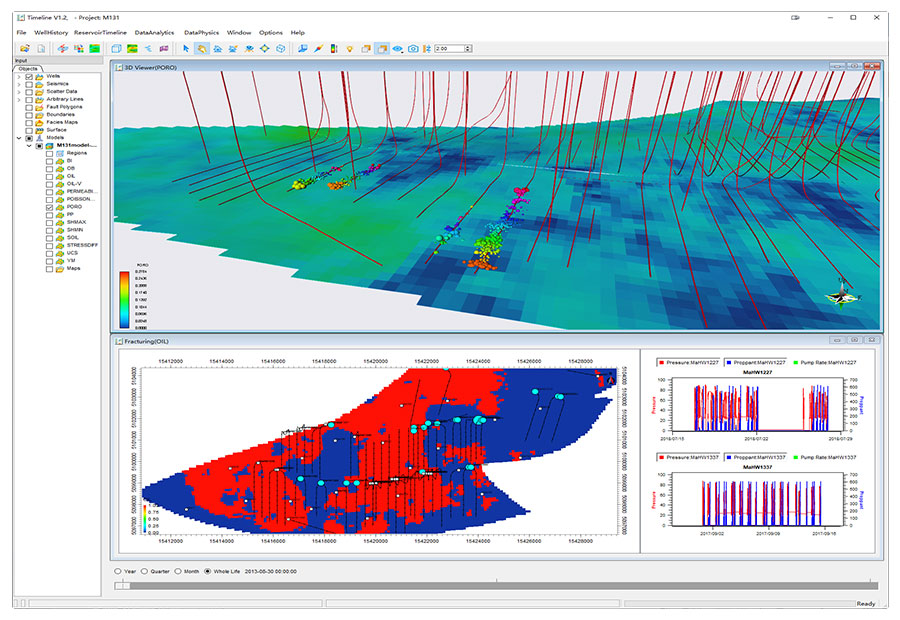This screenshot has height=620, width=900.
Task: Open the 3D box viewer toolbar icon
Action: (x=117, y=49)
